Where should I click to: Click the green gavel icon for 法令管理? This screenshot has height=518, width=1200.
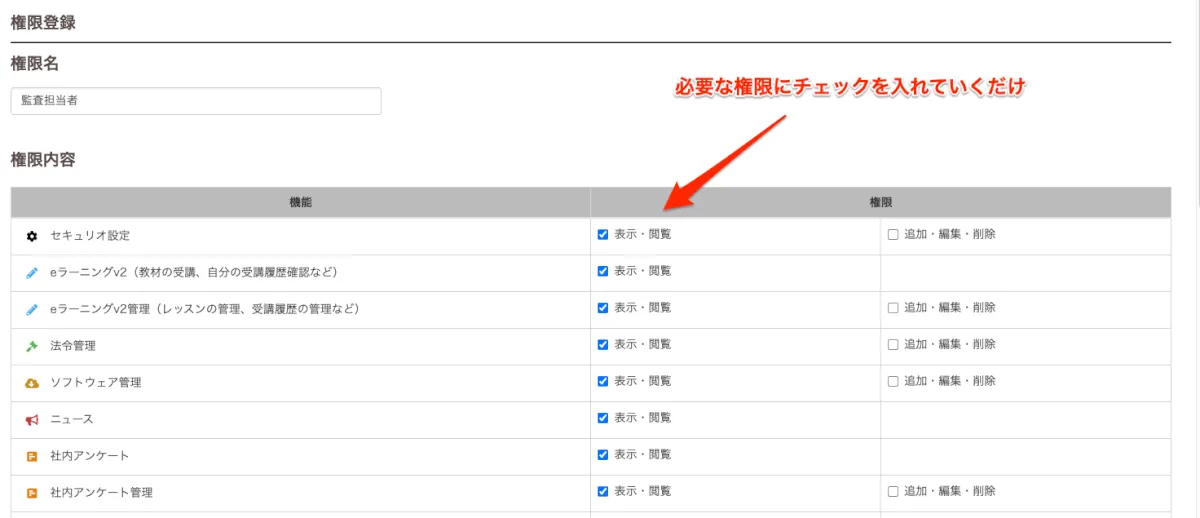(32, 345)
